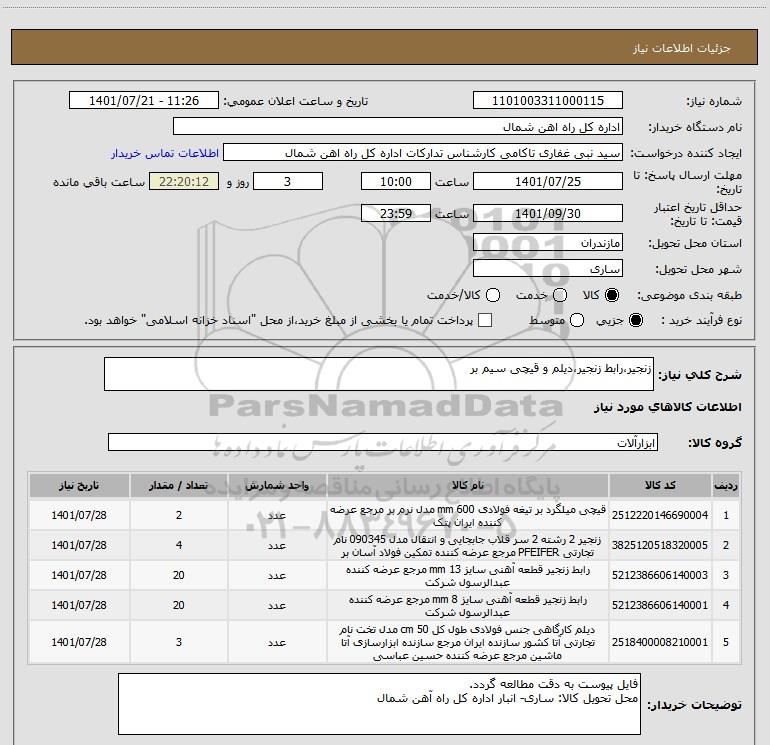Image resolution: width=770 pixels, height=745 pixels.
Task: Click the validity time field 23:59
Action: pos(396,213)
